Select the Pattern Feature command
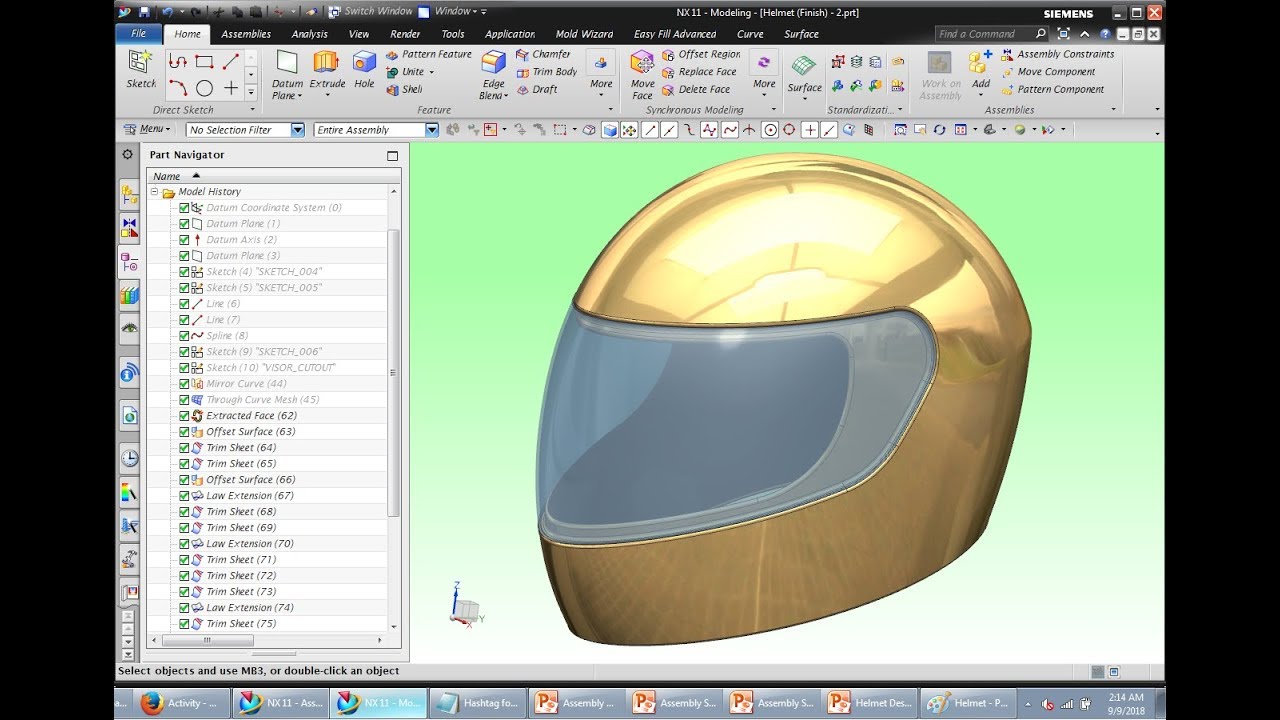Screen dimensions: 1280x720 (428, 55)
